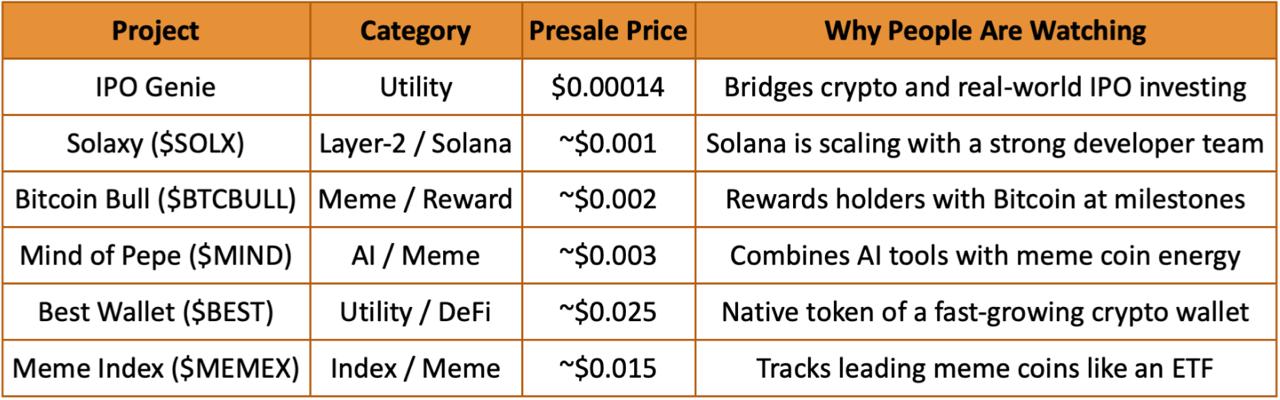The image size is (1280, 400).
Task: Select the Layer-2 / Solana category cell
Action: click(415, 143)
